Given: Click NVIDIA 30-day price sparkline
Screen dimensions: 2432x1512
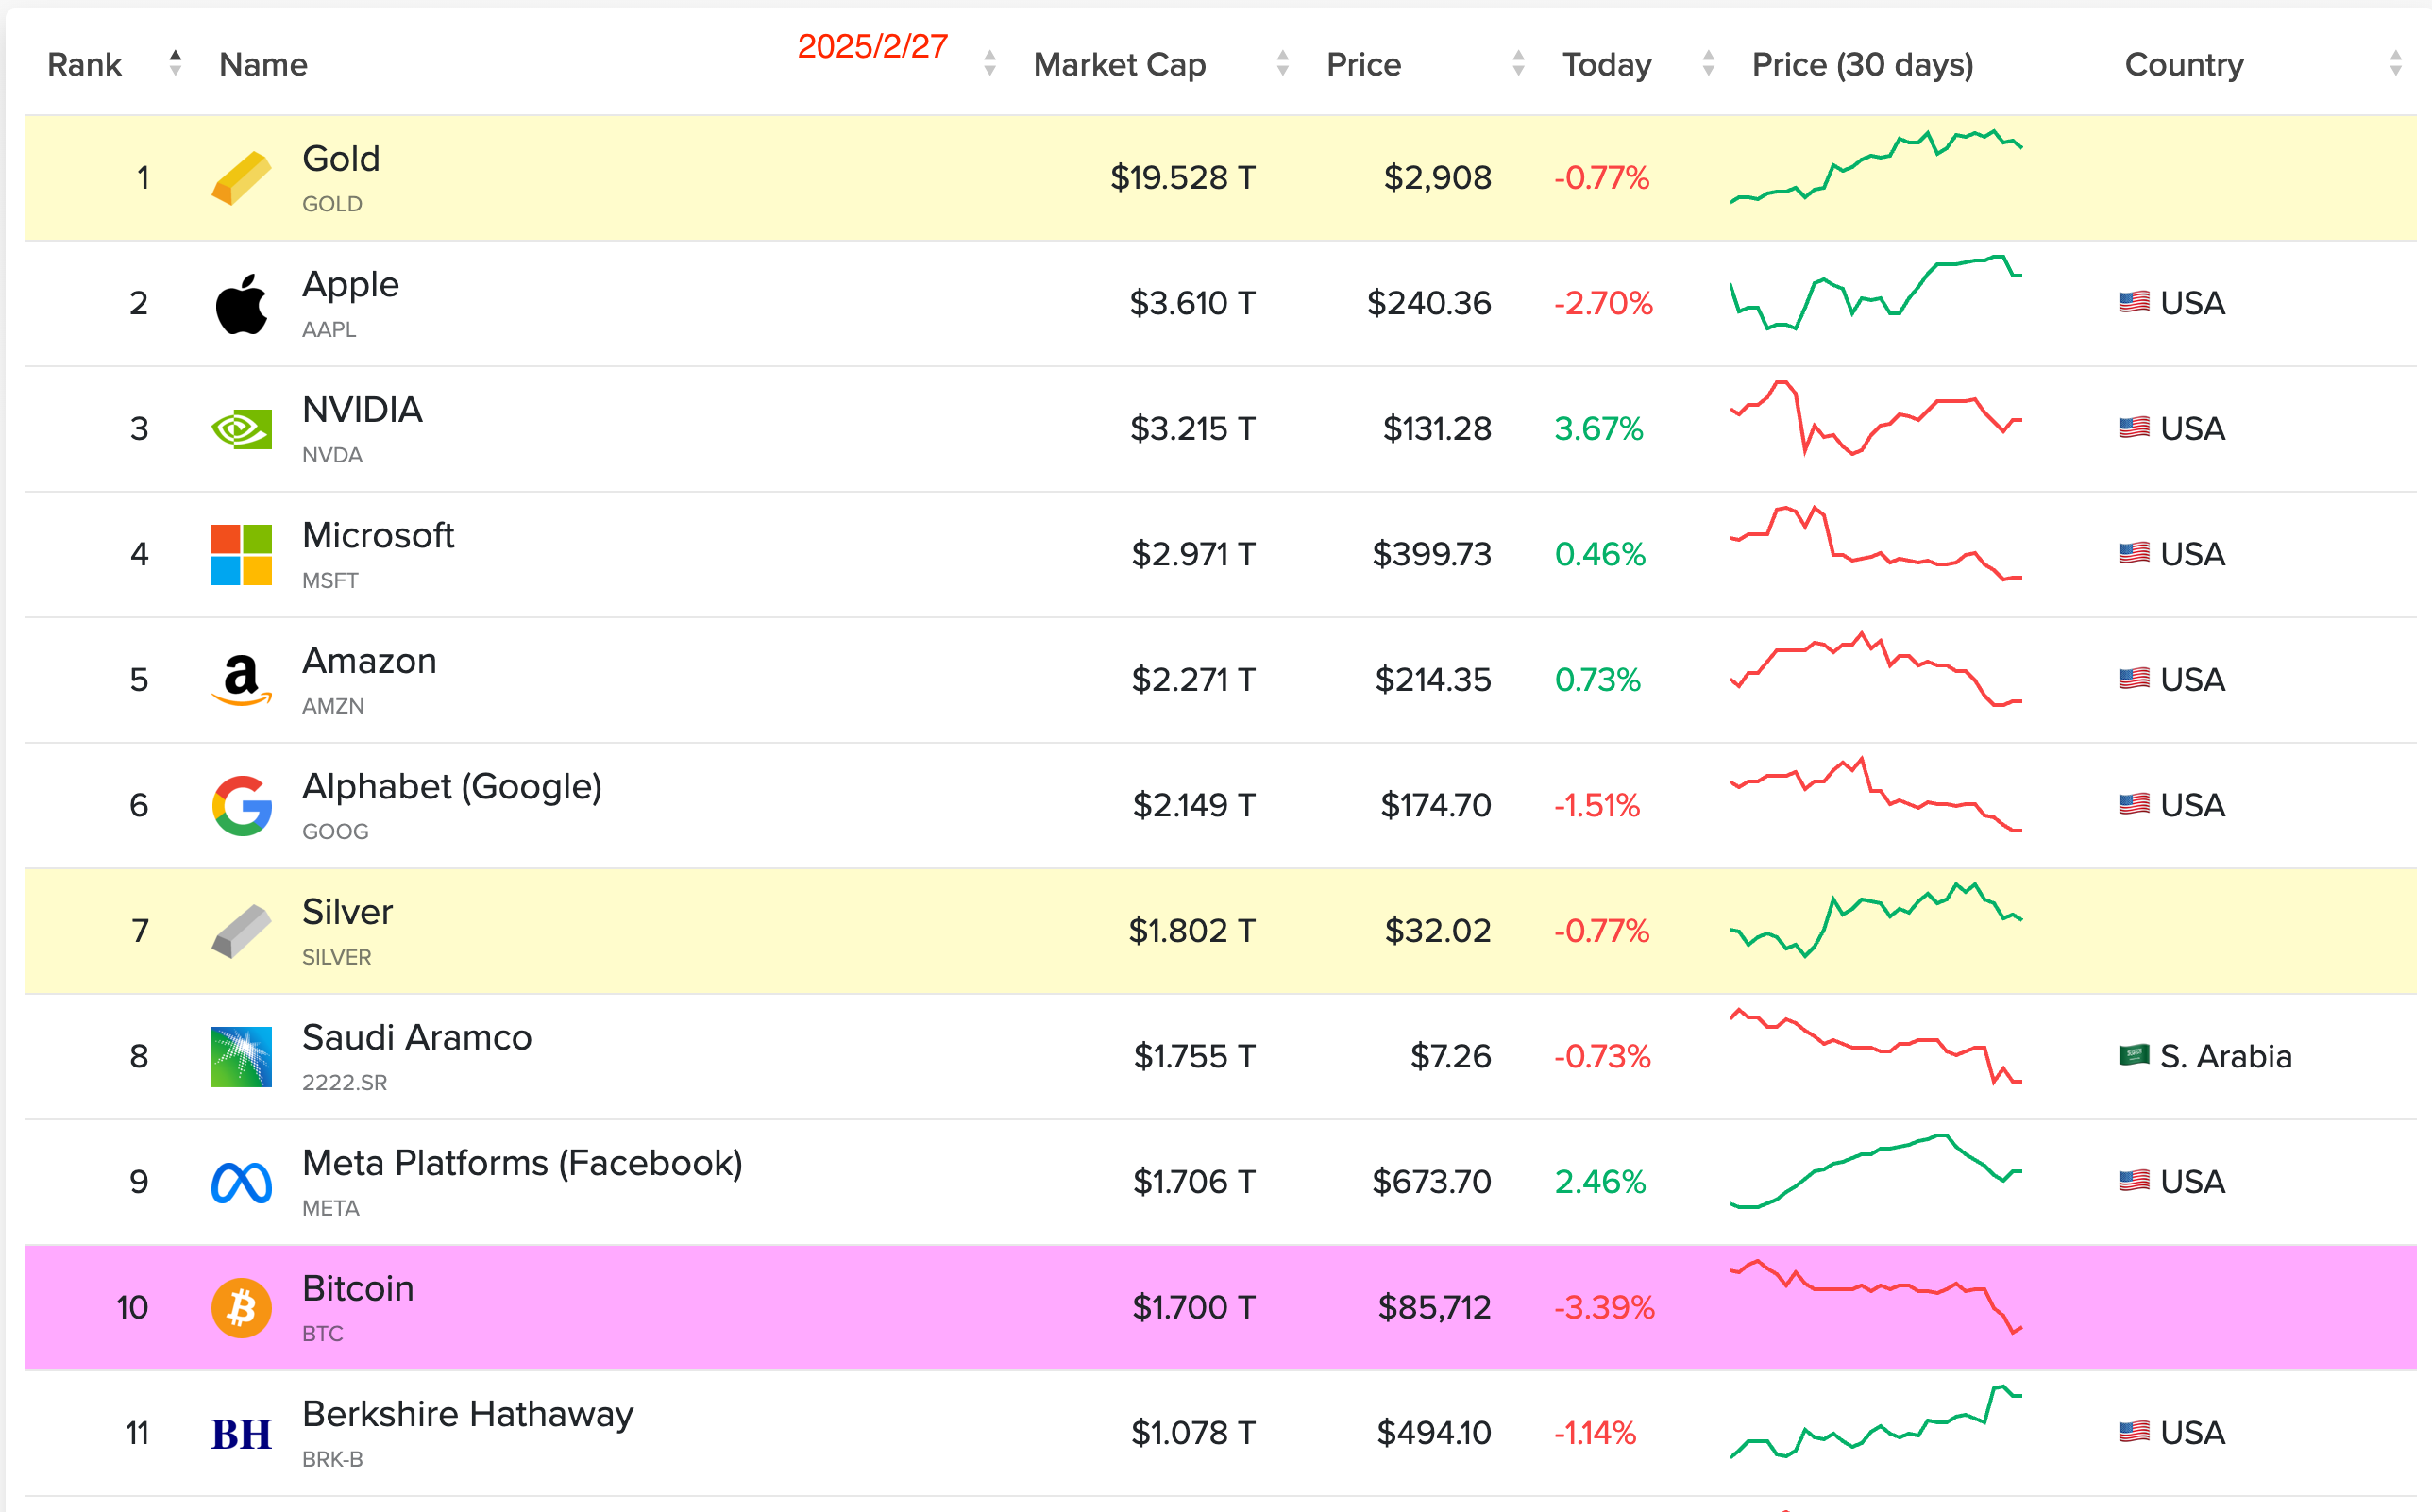Looking at the screenshot, I should point(1876,418).
